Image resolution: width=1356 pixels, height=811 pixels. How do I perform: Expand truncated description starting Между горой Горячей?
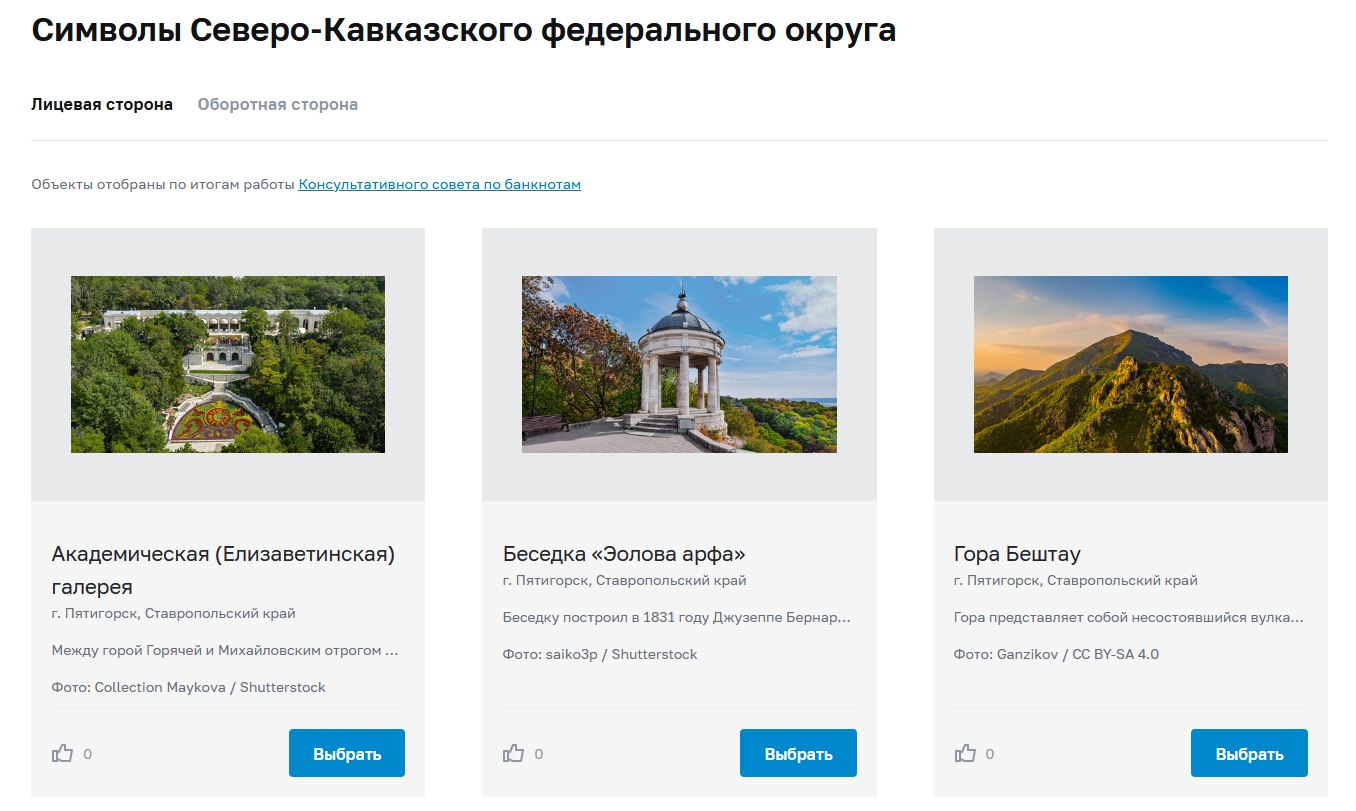[x=225, y=651]
